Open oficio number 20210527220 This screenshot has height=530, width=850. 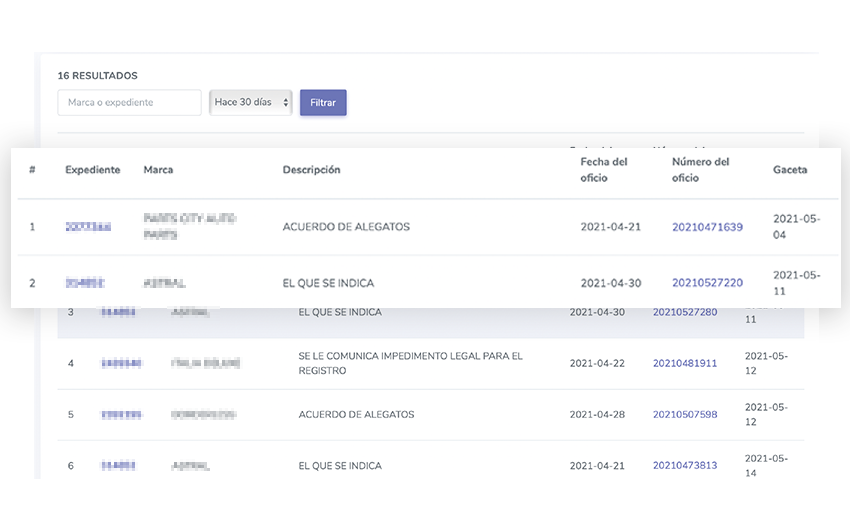(707, 283)
